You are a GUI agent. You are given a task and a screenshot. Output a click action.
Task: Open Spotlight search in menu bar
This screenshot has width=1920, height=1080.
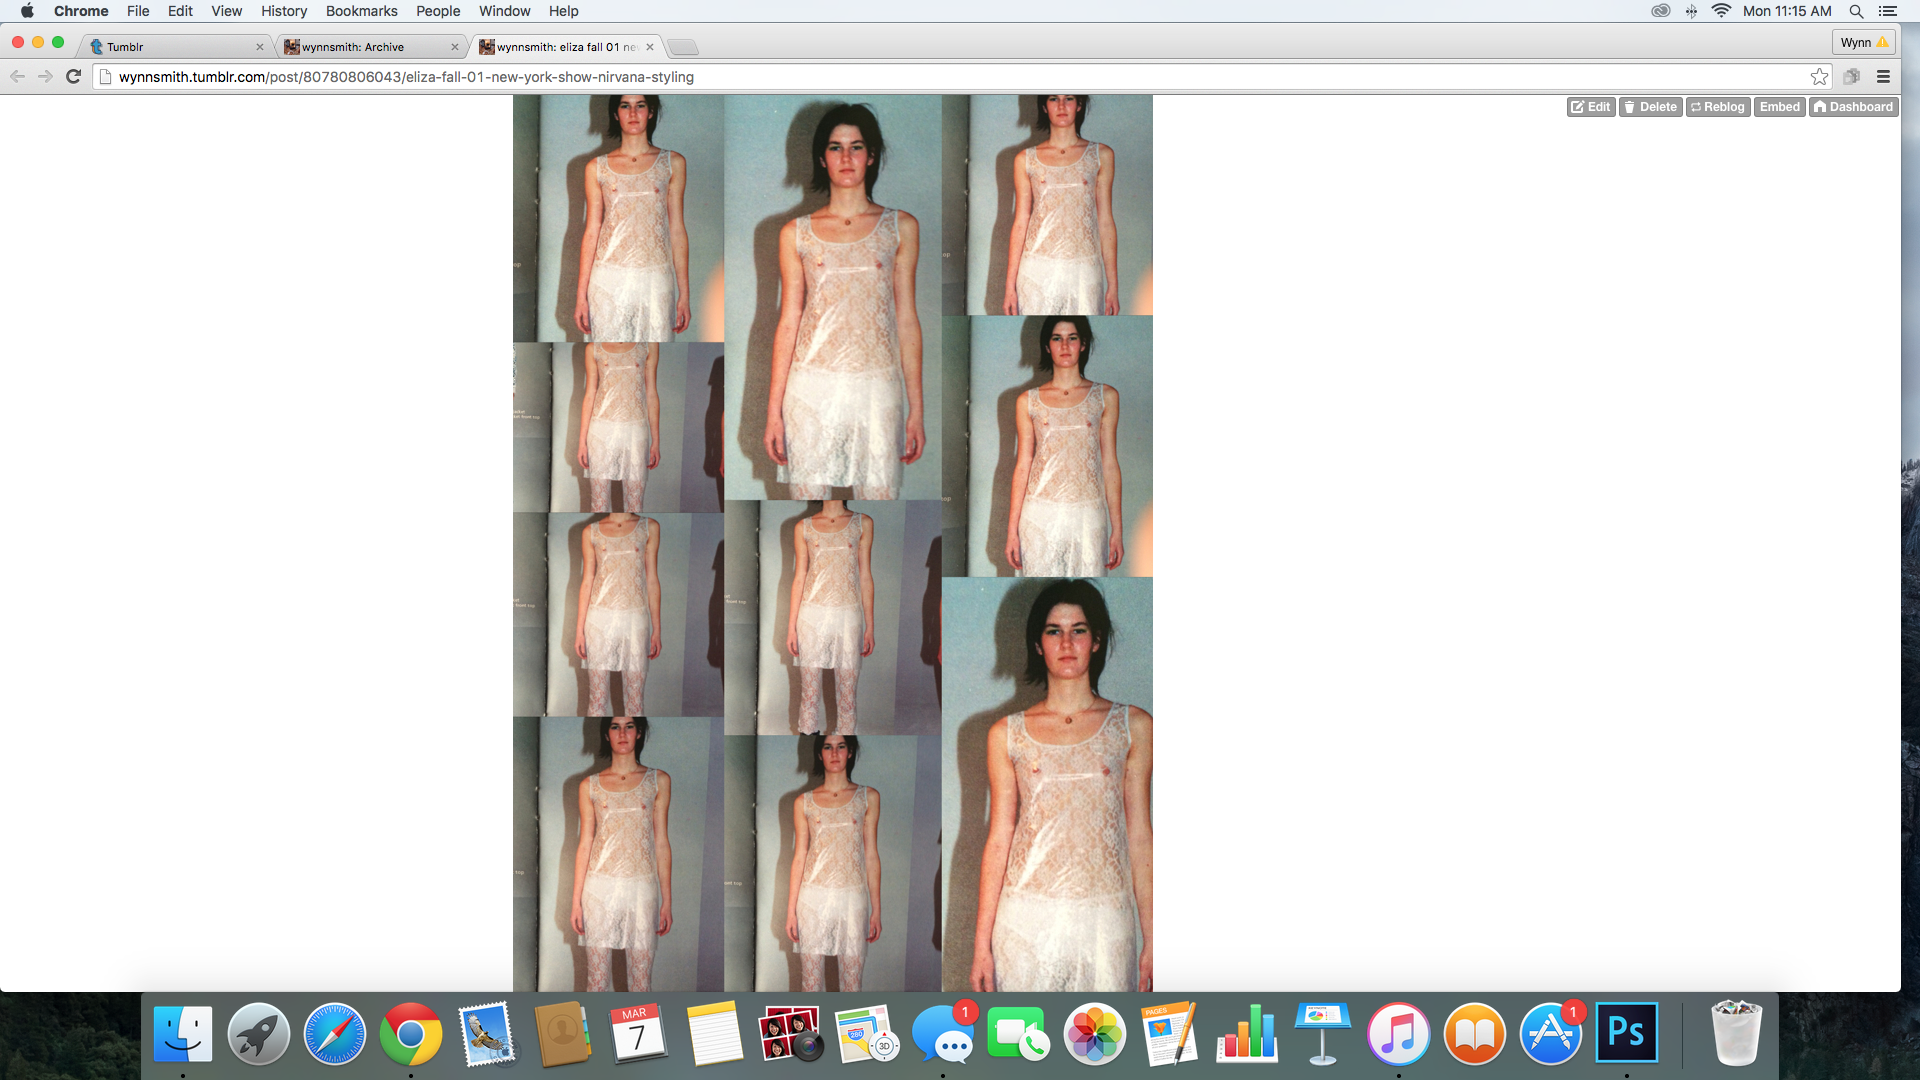click(1856, 11)
